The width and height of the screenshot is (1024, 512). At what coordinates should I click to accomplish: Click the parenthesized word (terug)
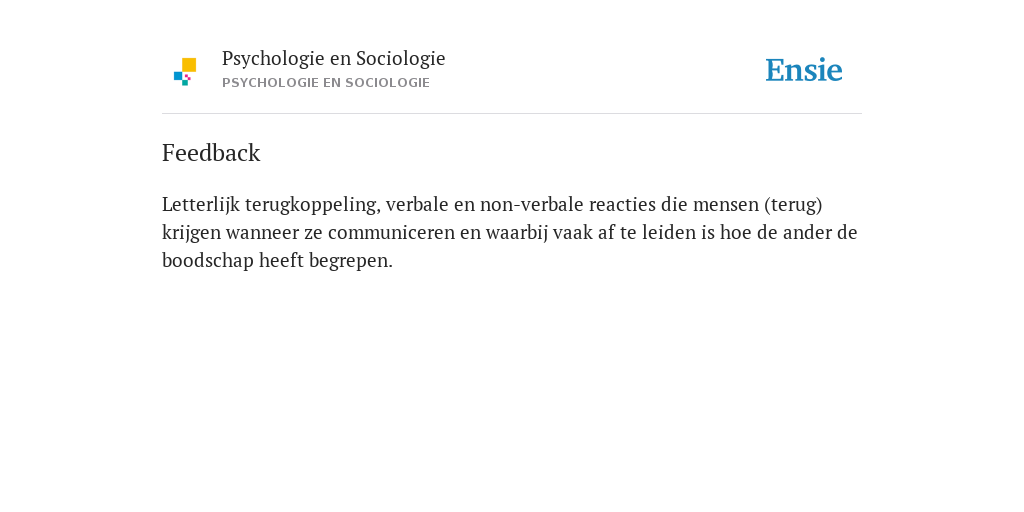[793, 204]
